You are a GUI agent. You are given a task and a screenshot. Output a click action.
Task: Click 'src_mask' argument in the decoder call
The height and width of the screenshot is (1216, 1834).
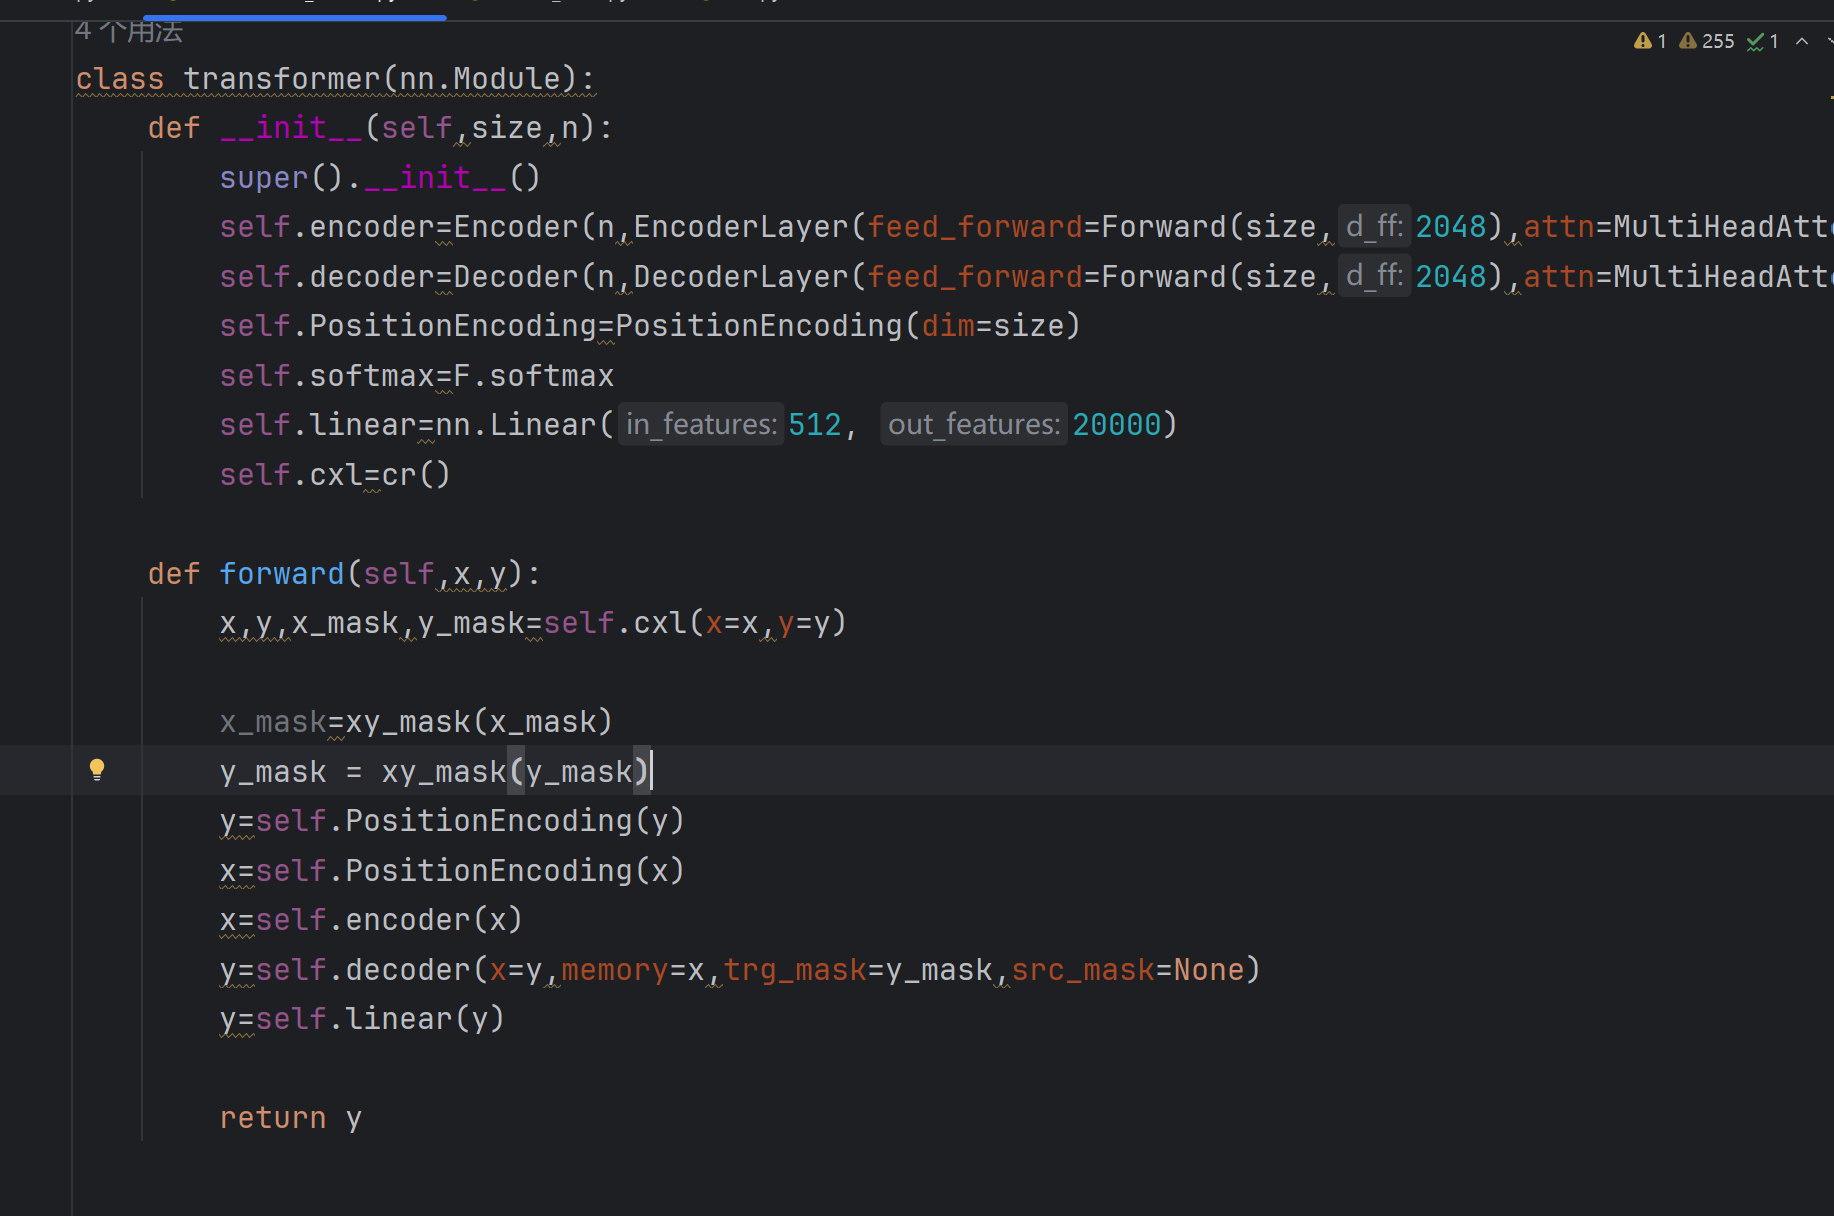point(1083,970)
